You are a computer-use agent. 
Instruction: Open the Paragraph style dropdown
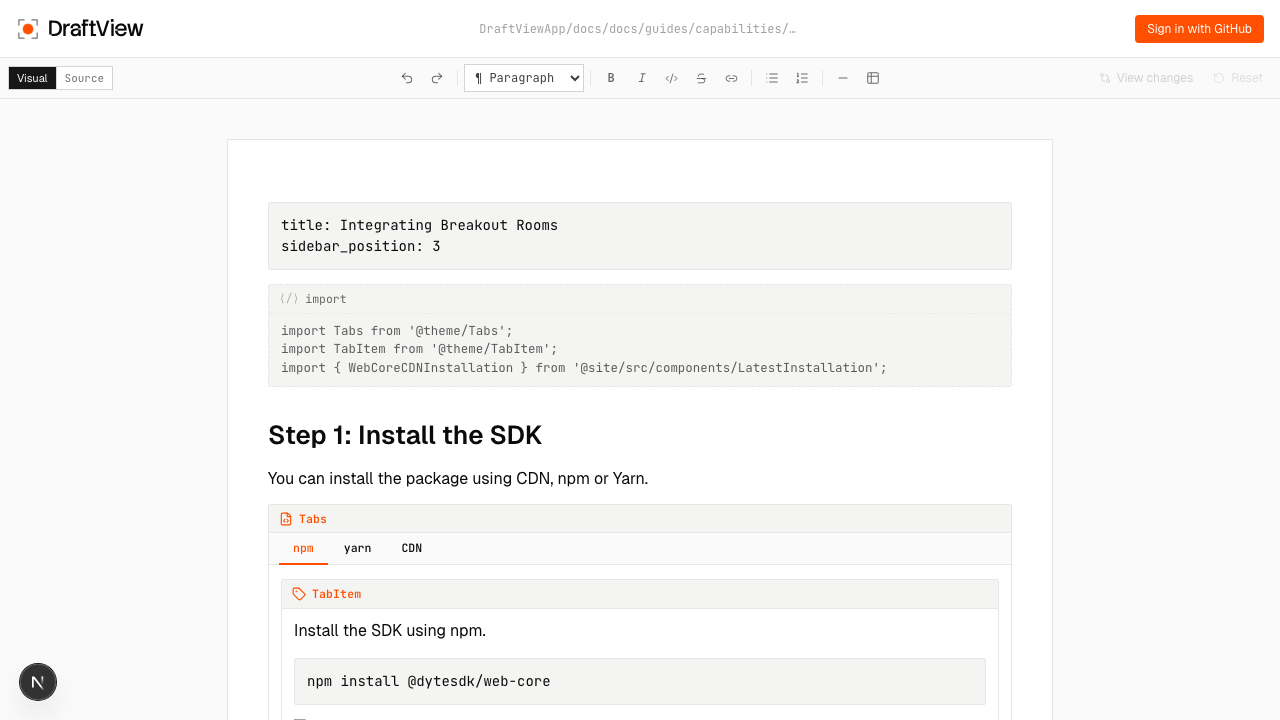pyautogui.click(x=524, y=78)
